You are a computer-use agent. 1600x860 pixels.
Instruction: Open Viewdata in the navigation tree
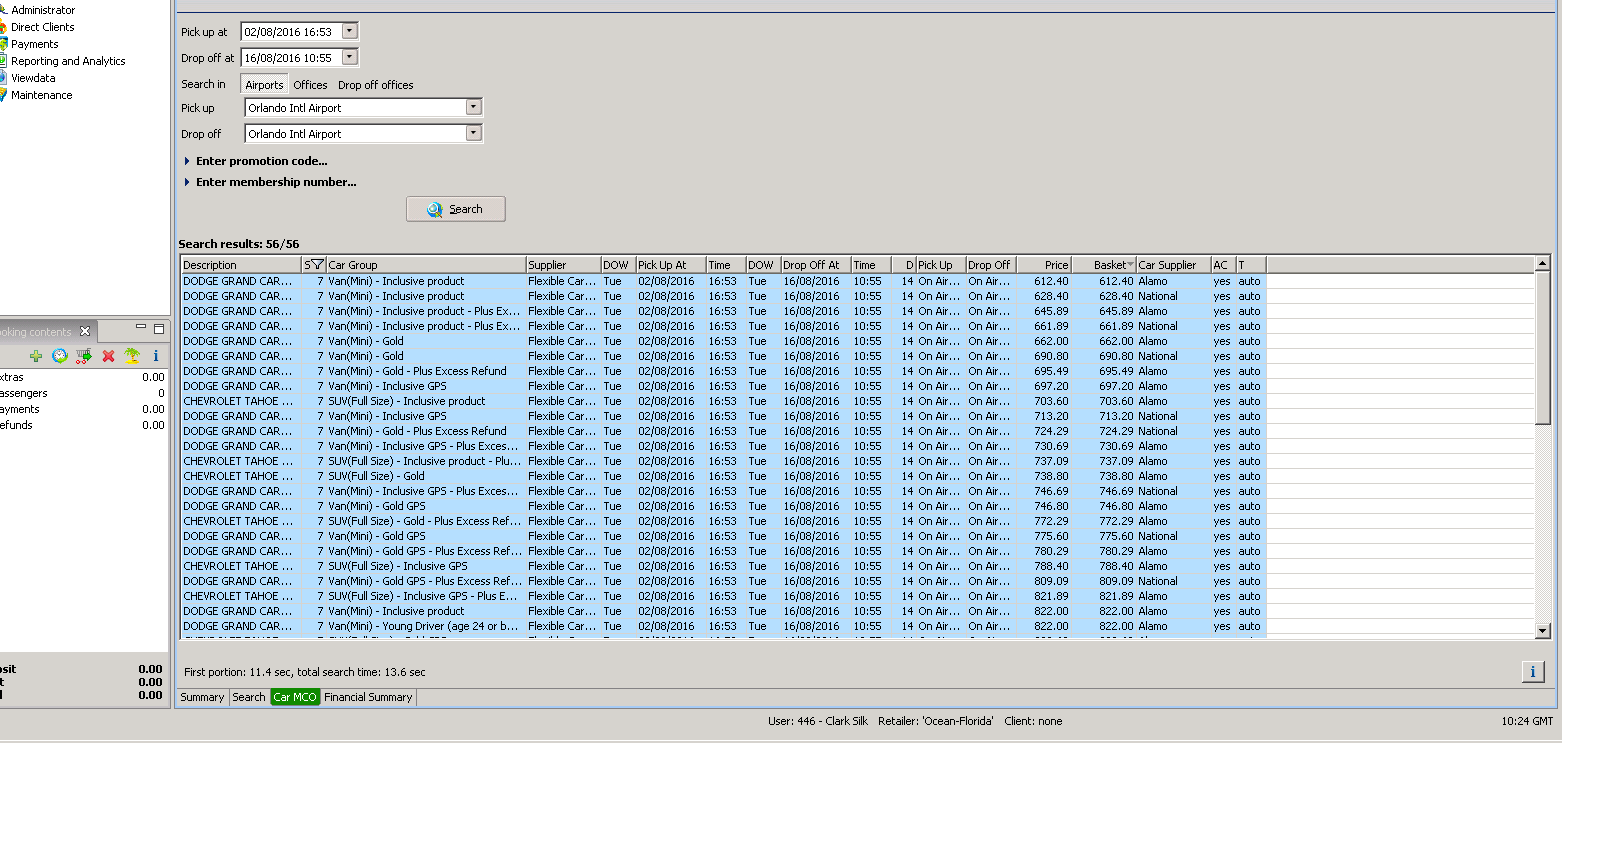pyautogui.click(x=33, y=78)
